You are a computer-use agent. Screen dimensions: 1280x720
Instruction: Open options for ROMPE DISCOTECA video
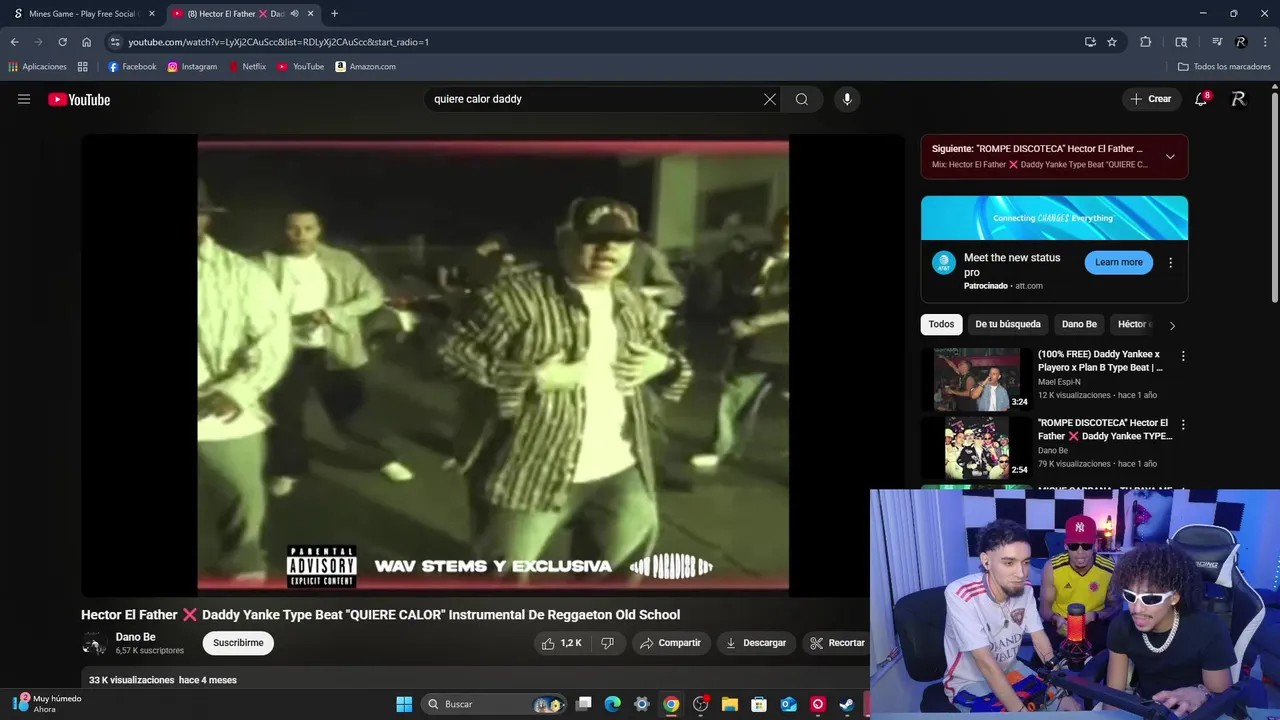click(1183, 425)
